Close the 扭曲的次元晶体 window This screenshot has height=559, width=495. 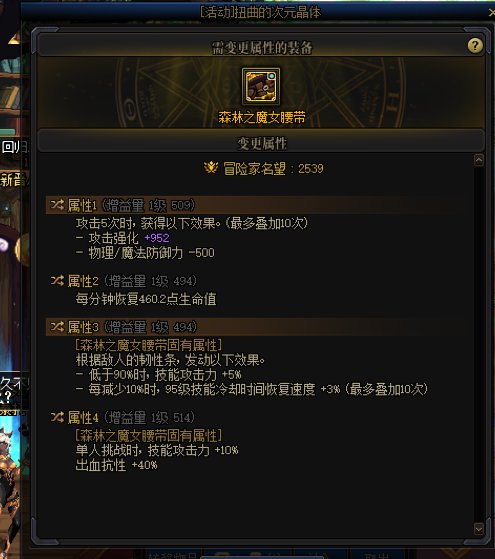click(x=491, y=13)
